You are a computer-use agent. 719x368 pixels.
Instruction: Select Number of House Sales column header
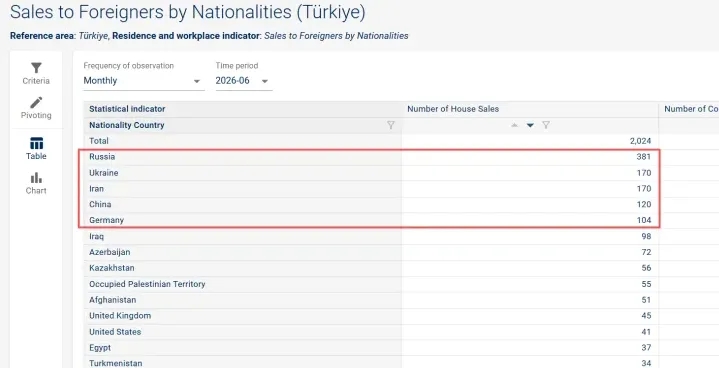(x=453, y=109)
